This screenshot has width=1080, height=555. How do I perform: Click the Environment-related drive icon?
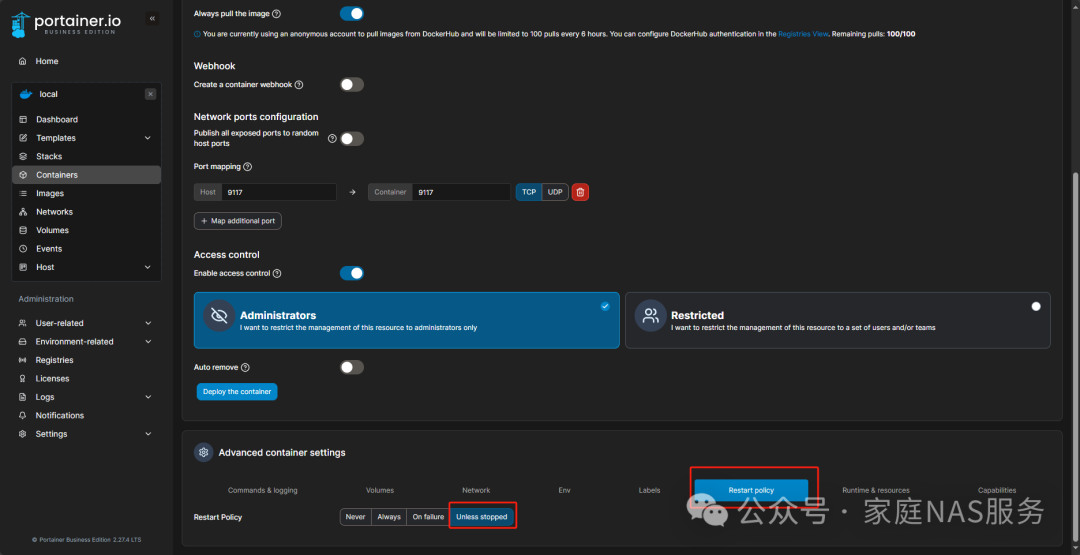click(x=22, y=342)
